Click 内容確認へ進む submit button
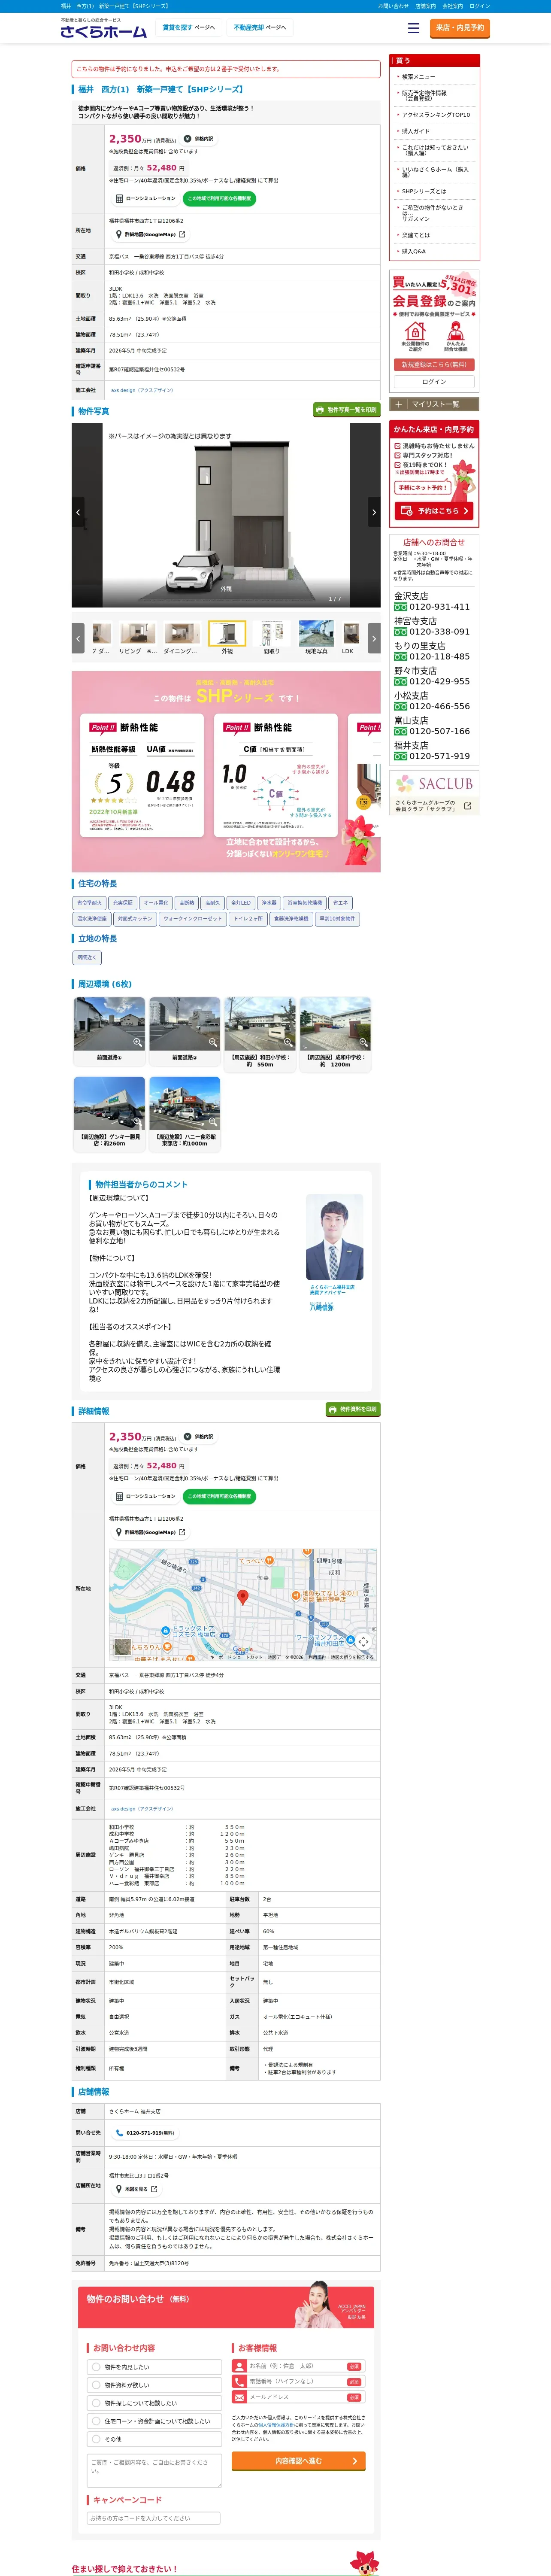551x2576 pixels. click(x=299, y=2461)
